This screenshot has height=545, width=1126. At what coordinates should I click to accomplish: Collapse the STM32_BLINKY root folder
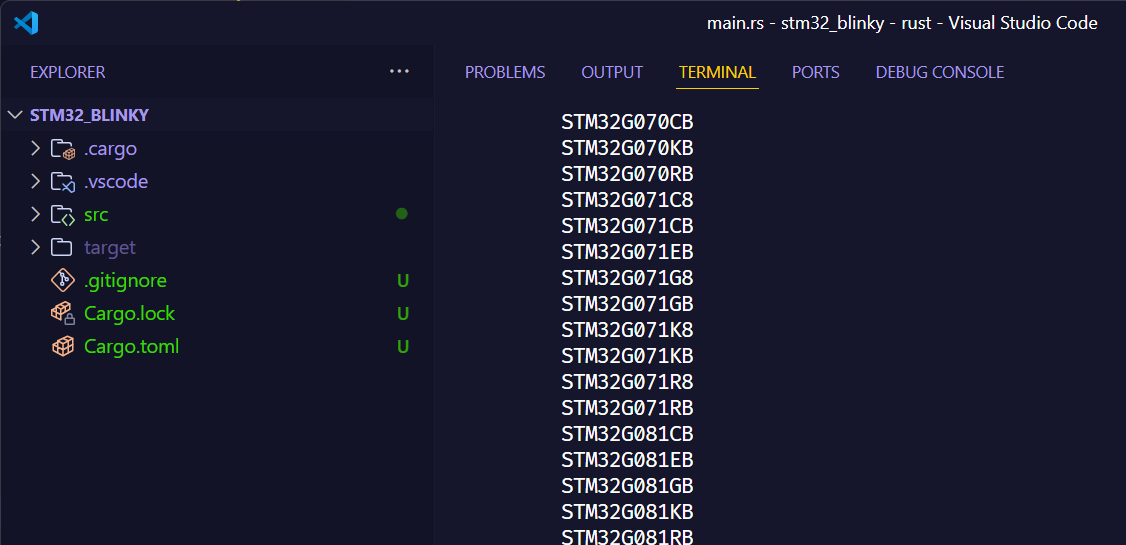pos(15,115)
